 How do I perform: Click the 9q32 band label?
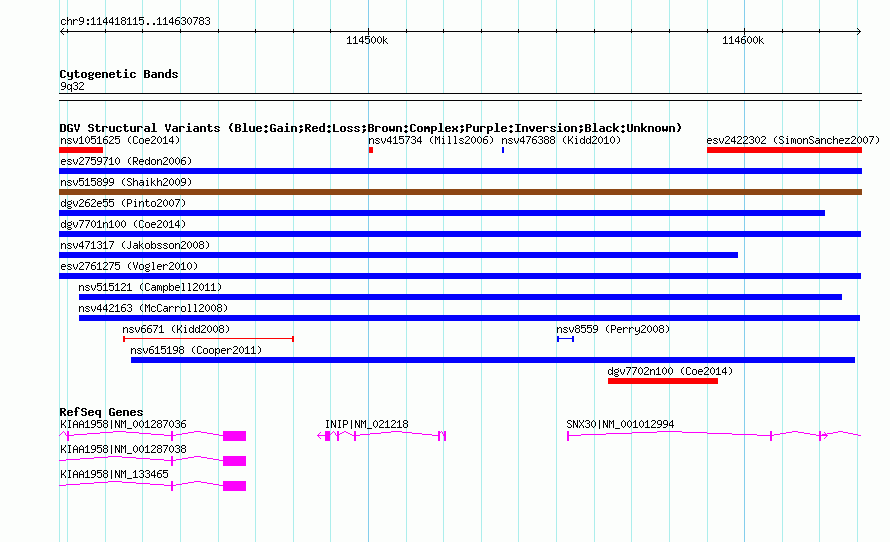[72, 86]
